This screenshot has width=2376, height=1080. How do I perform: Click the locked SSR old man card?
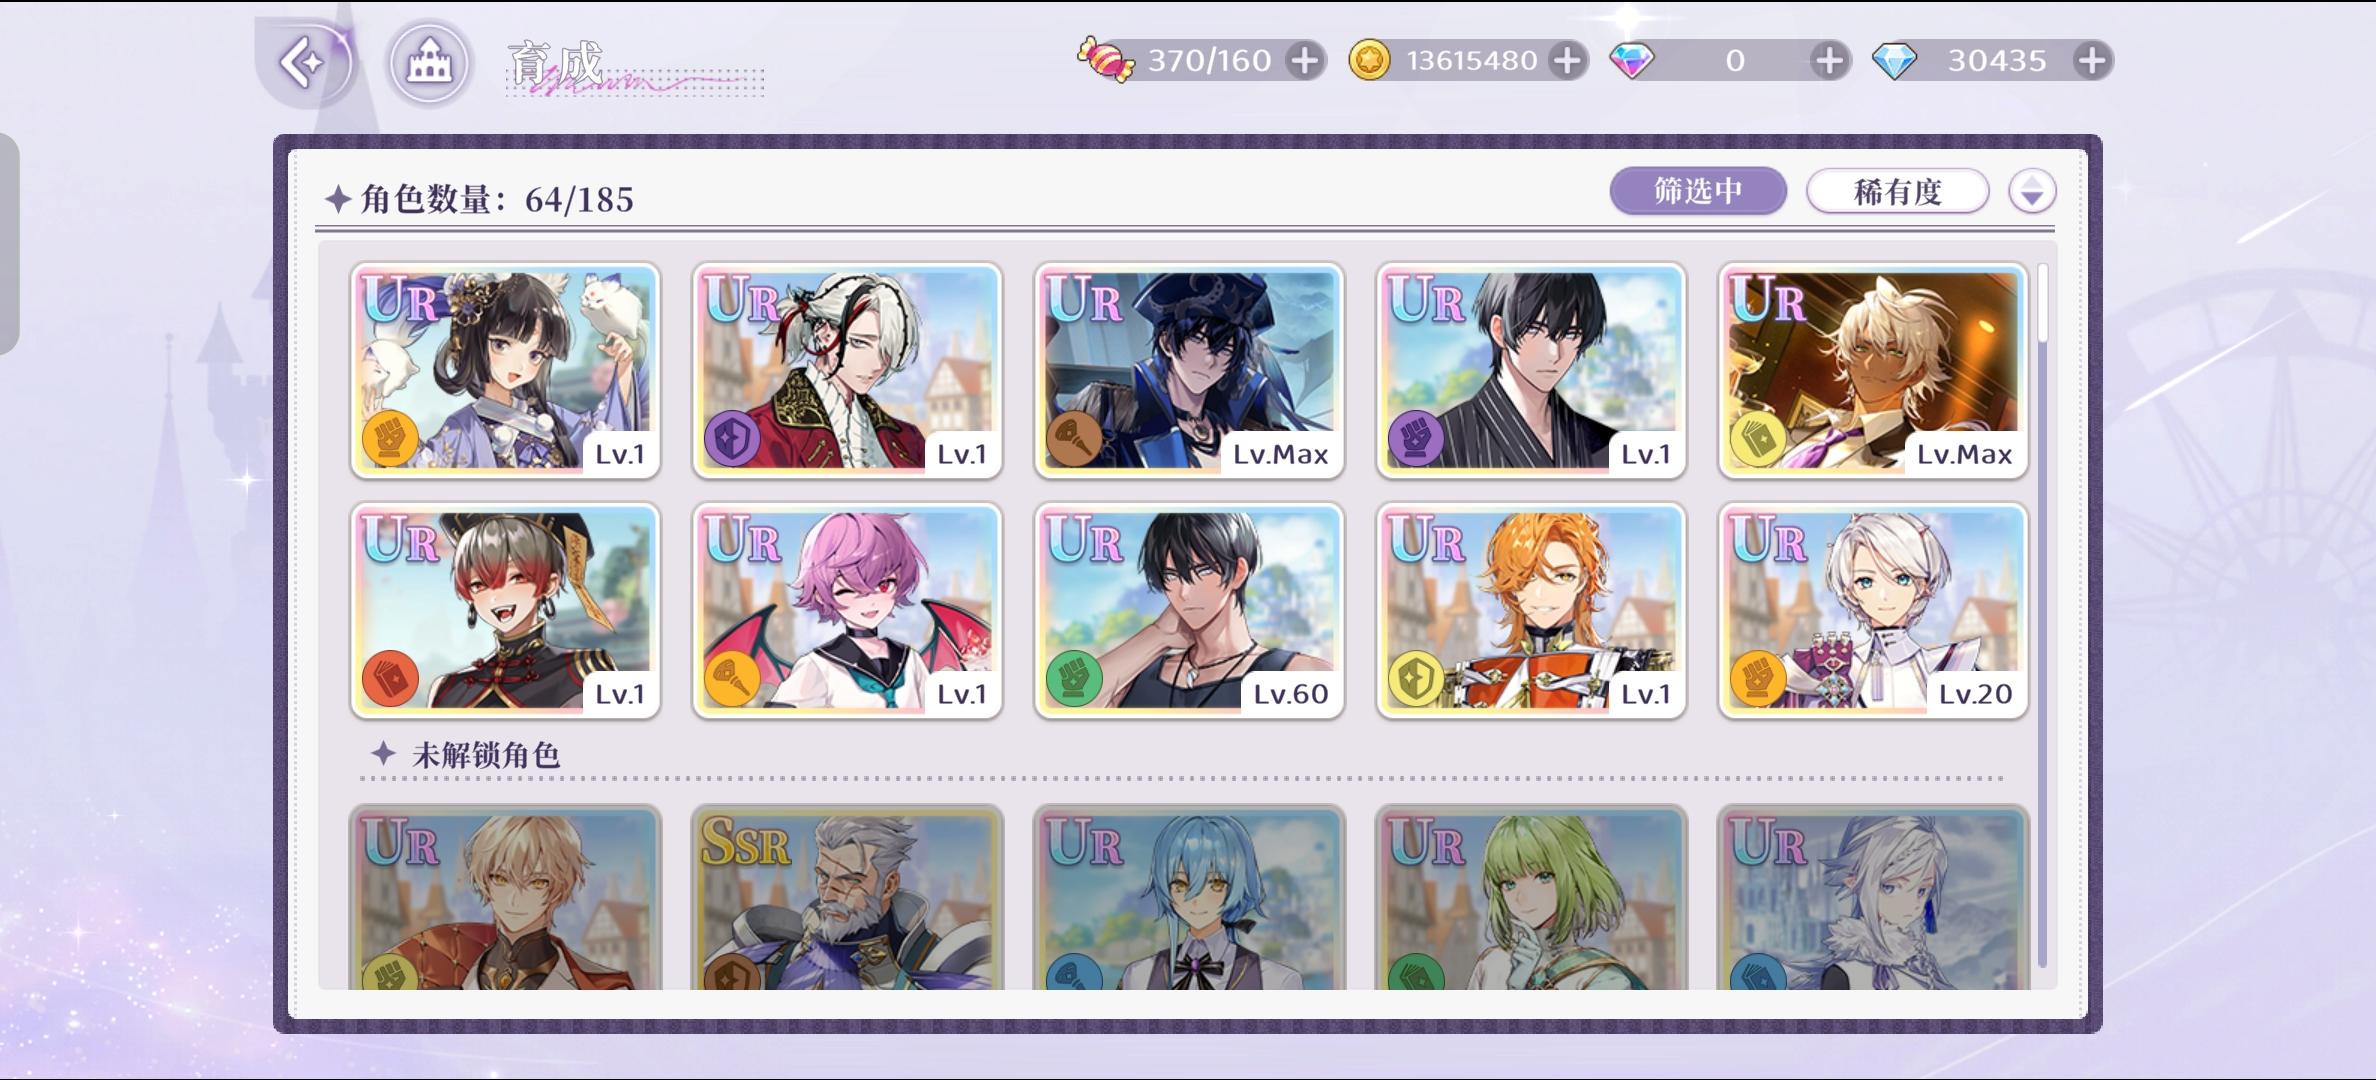tap(847, 898)
